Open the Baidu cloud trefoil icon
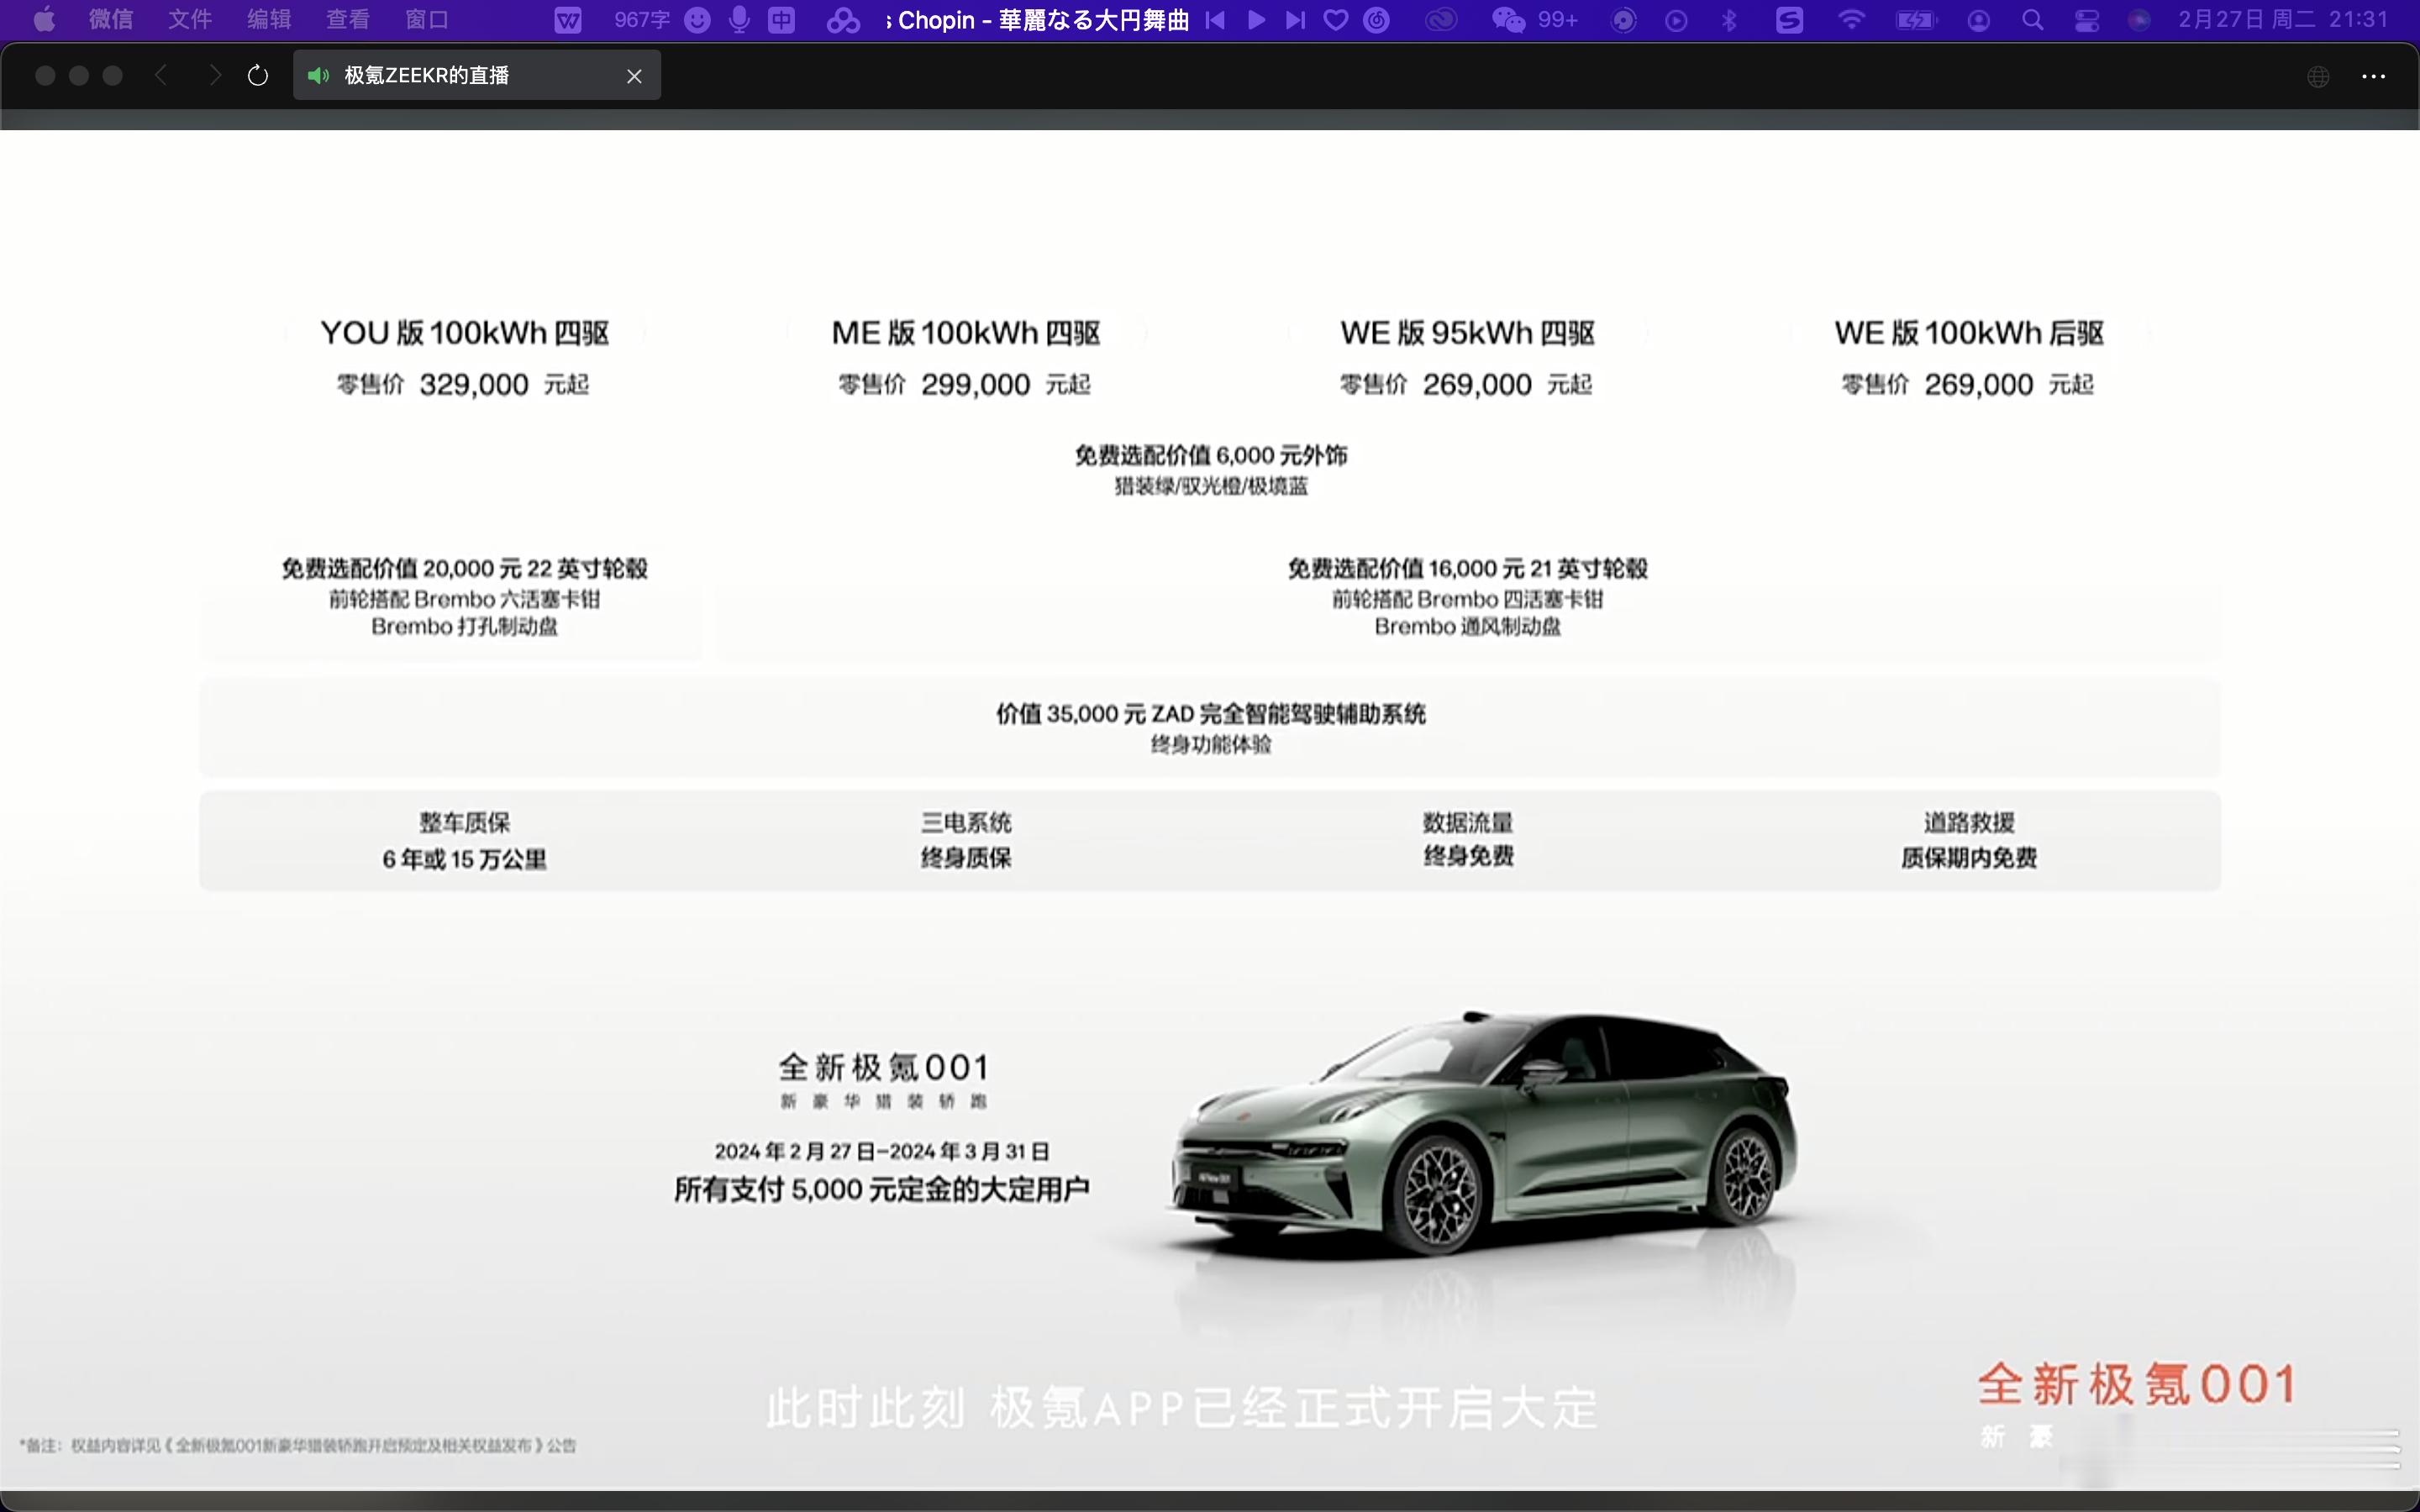This screenshot has height=1512, width=2420. tap(843, 20)
